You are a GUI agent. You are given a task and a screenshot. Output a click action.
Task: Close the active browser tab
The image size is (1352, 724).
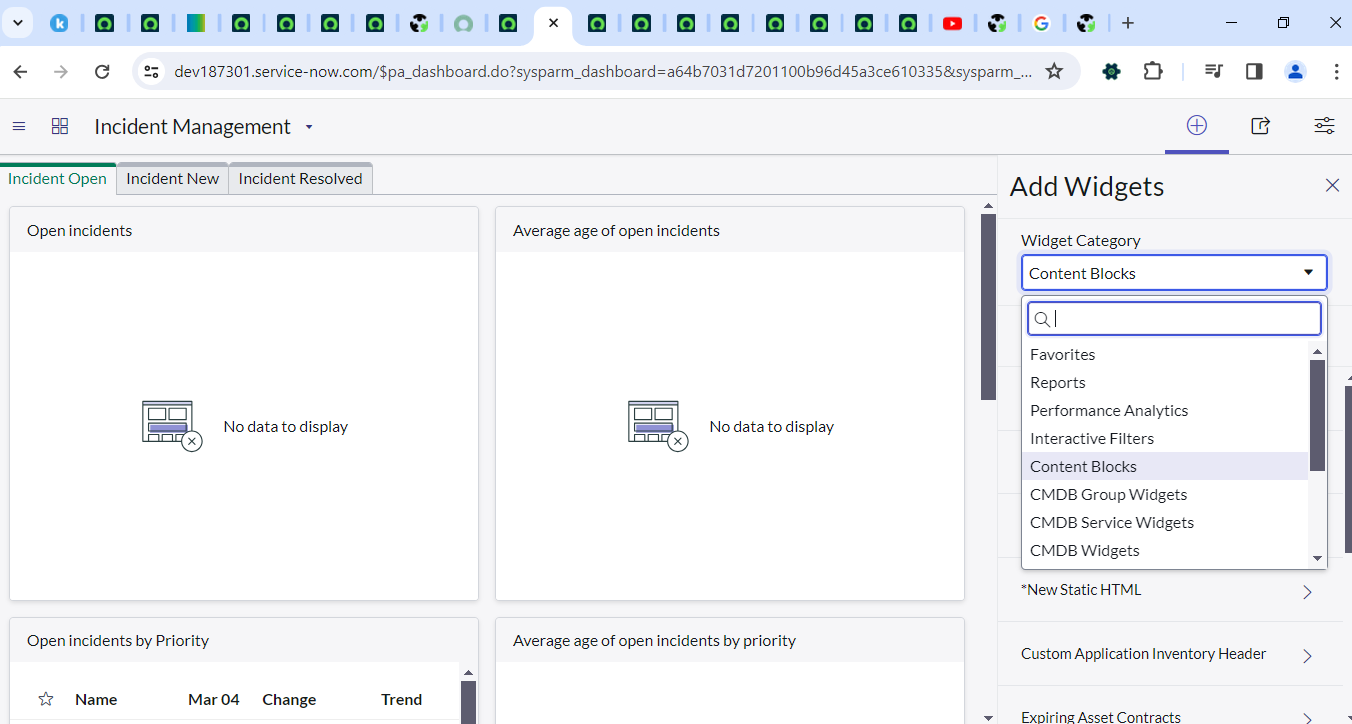pyautogui.click(x=553, y=23)
